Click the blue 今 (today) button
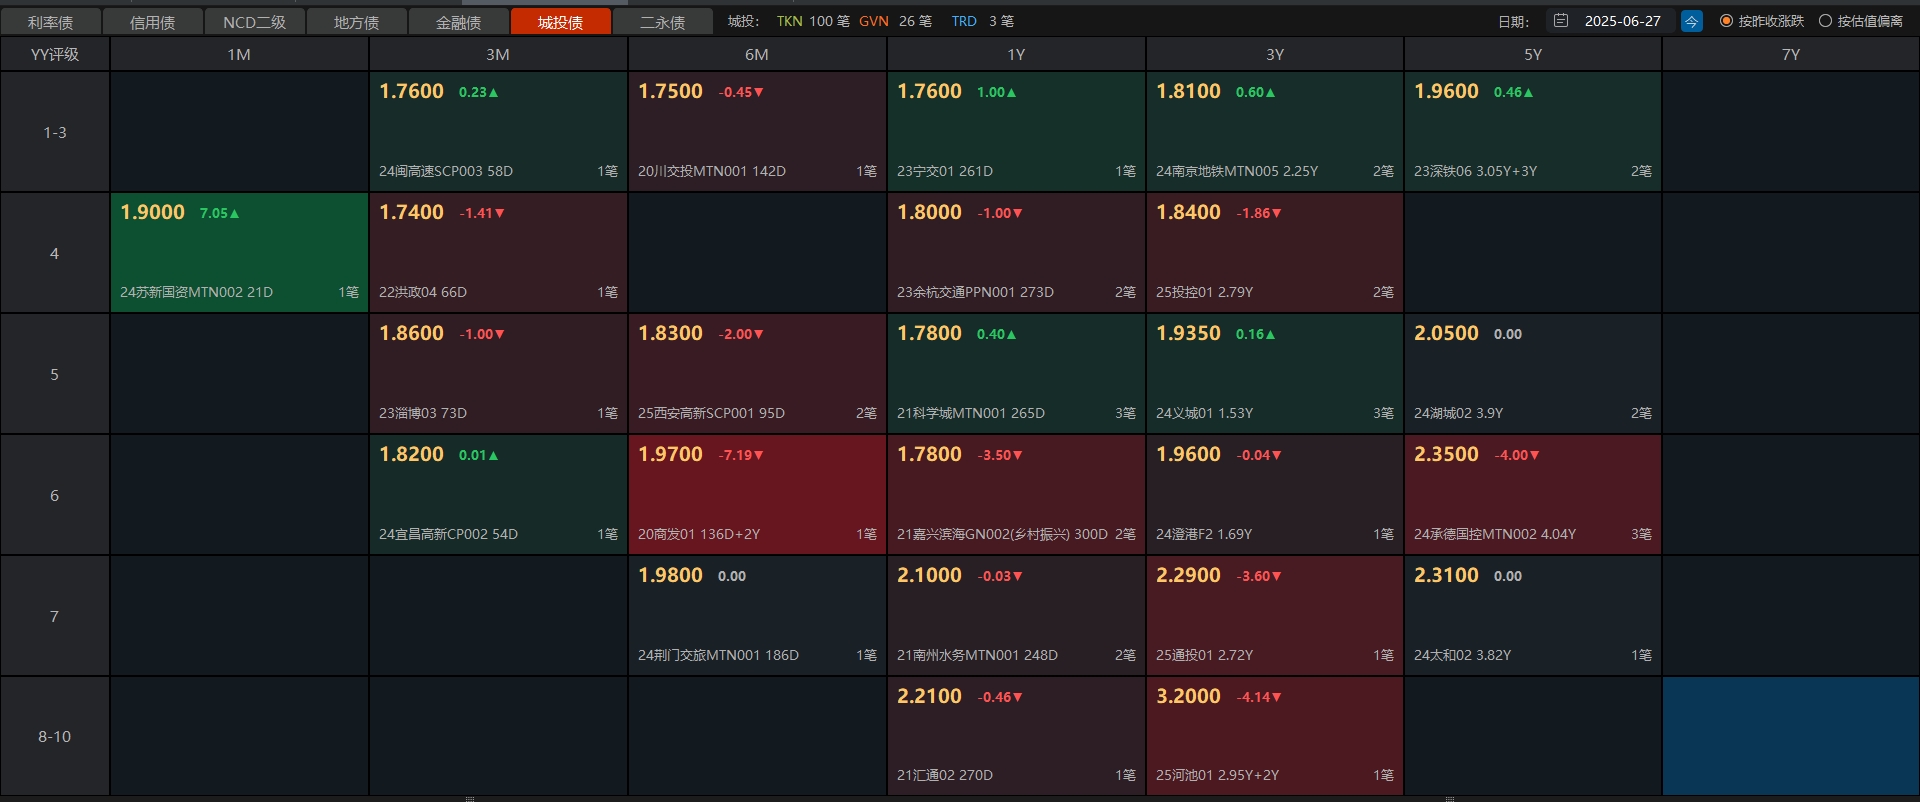This screenshot has height=802, width=1920. click(x=1692, y=21)
